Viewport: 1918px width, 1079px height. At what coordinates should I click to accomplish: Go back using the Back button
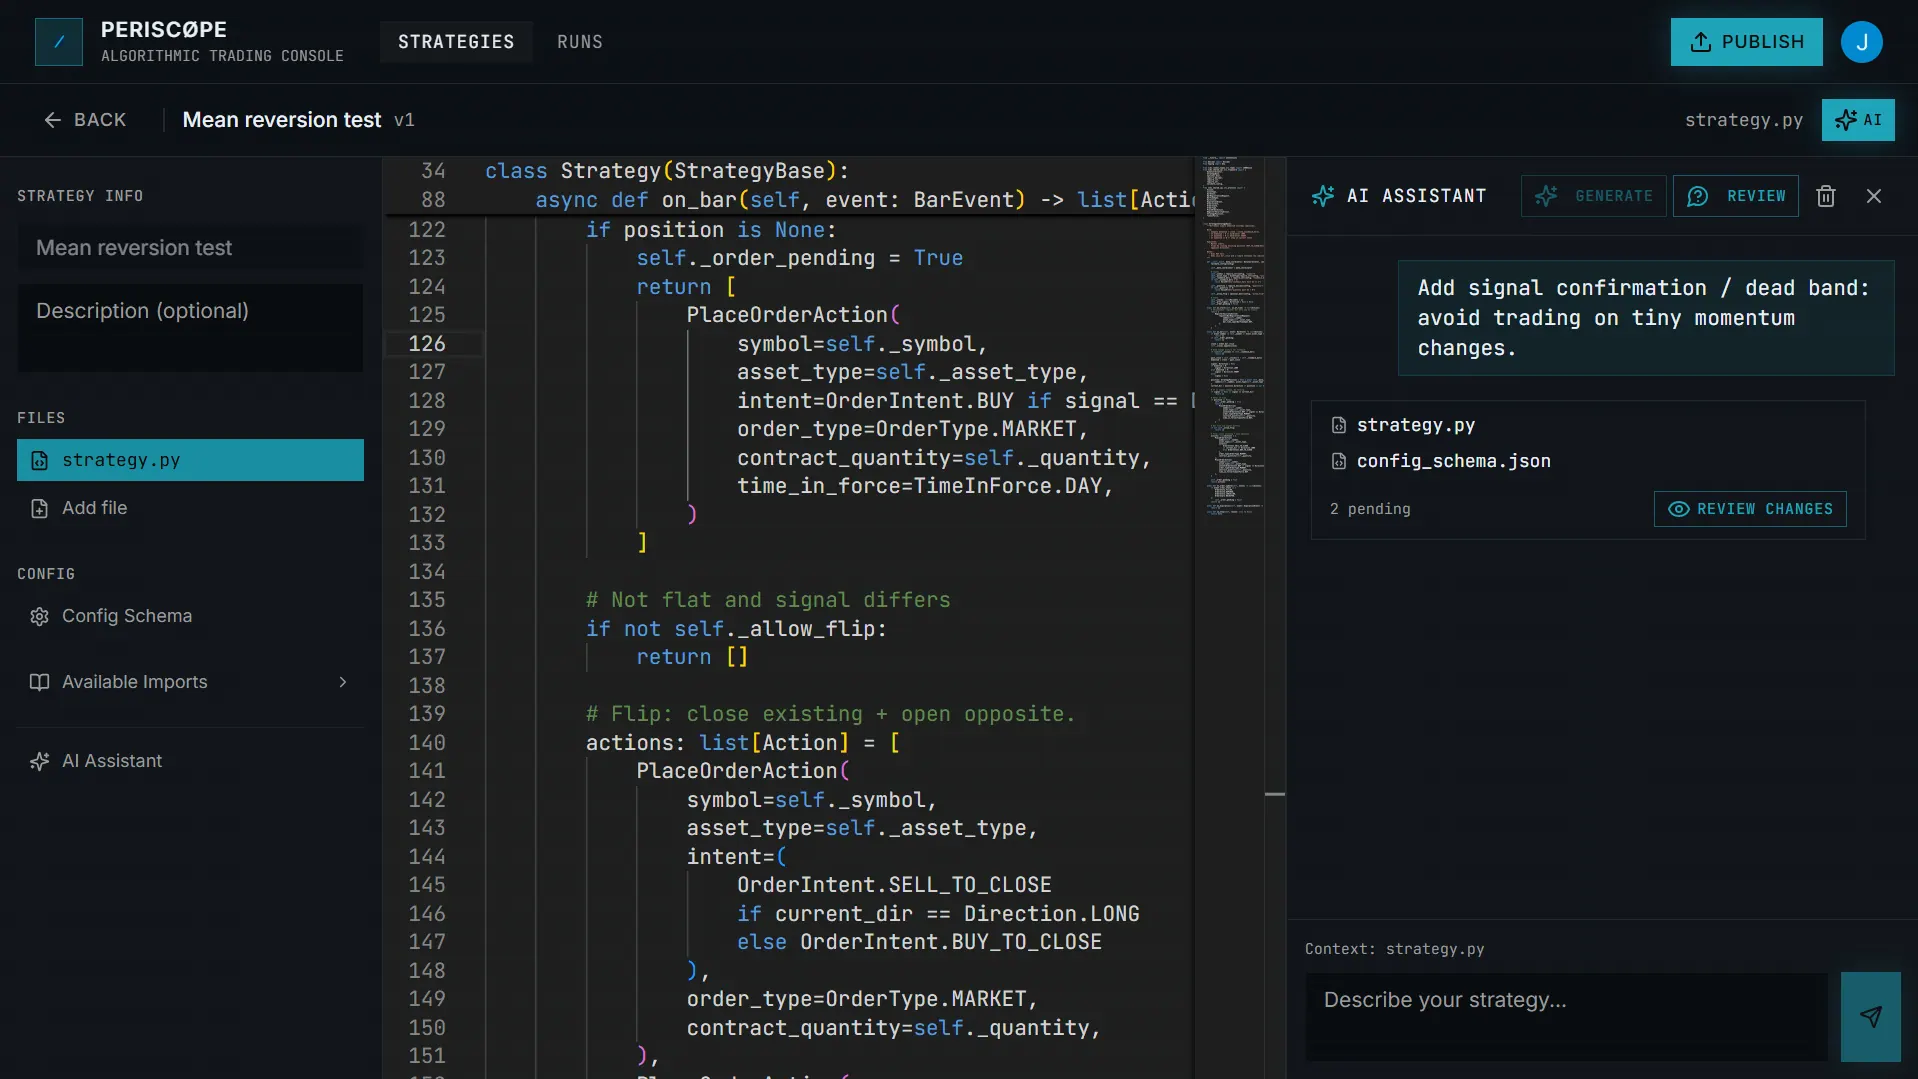pyautogui.click(x=85, y=120)
